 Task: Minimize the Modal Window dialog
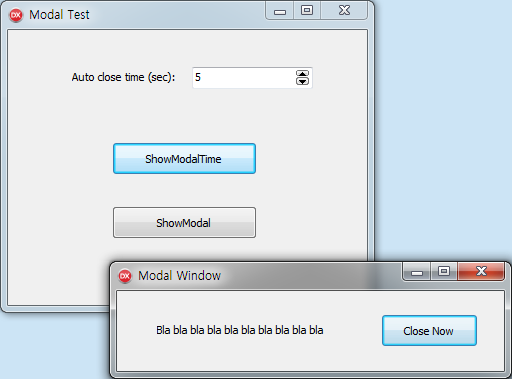(417, 272)
